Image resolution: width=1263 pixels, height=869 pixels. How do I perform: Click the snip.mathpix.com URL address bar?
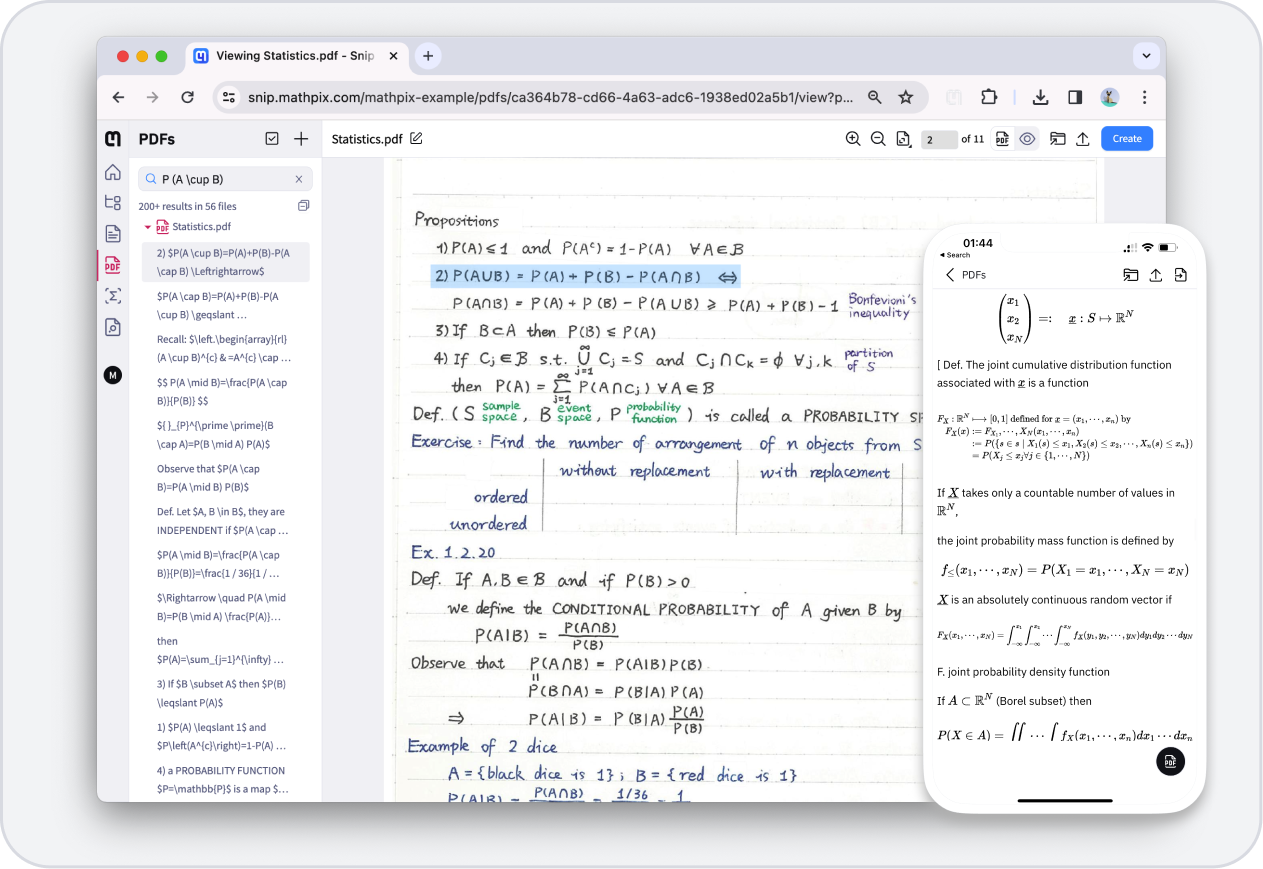tap(550, 97)
